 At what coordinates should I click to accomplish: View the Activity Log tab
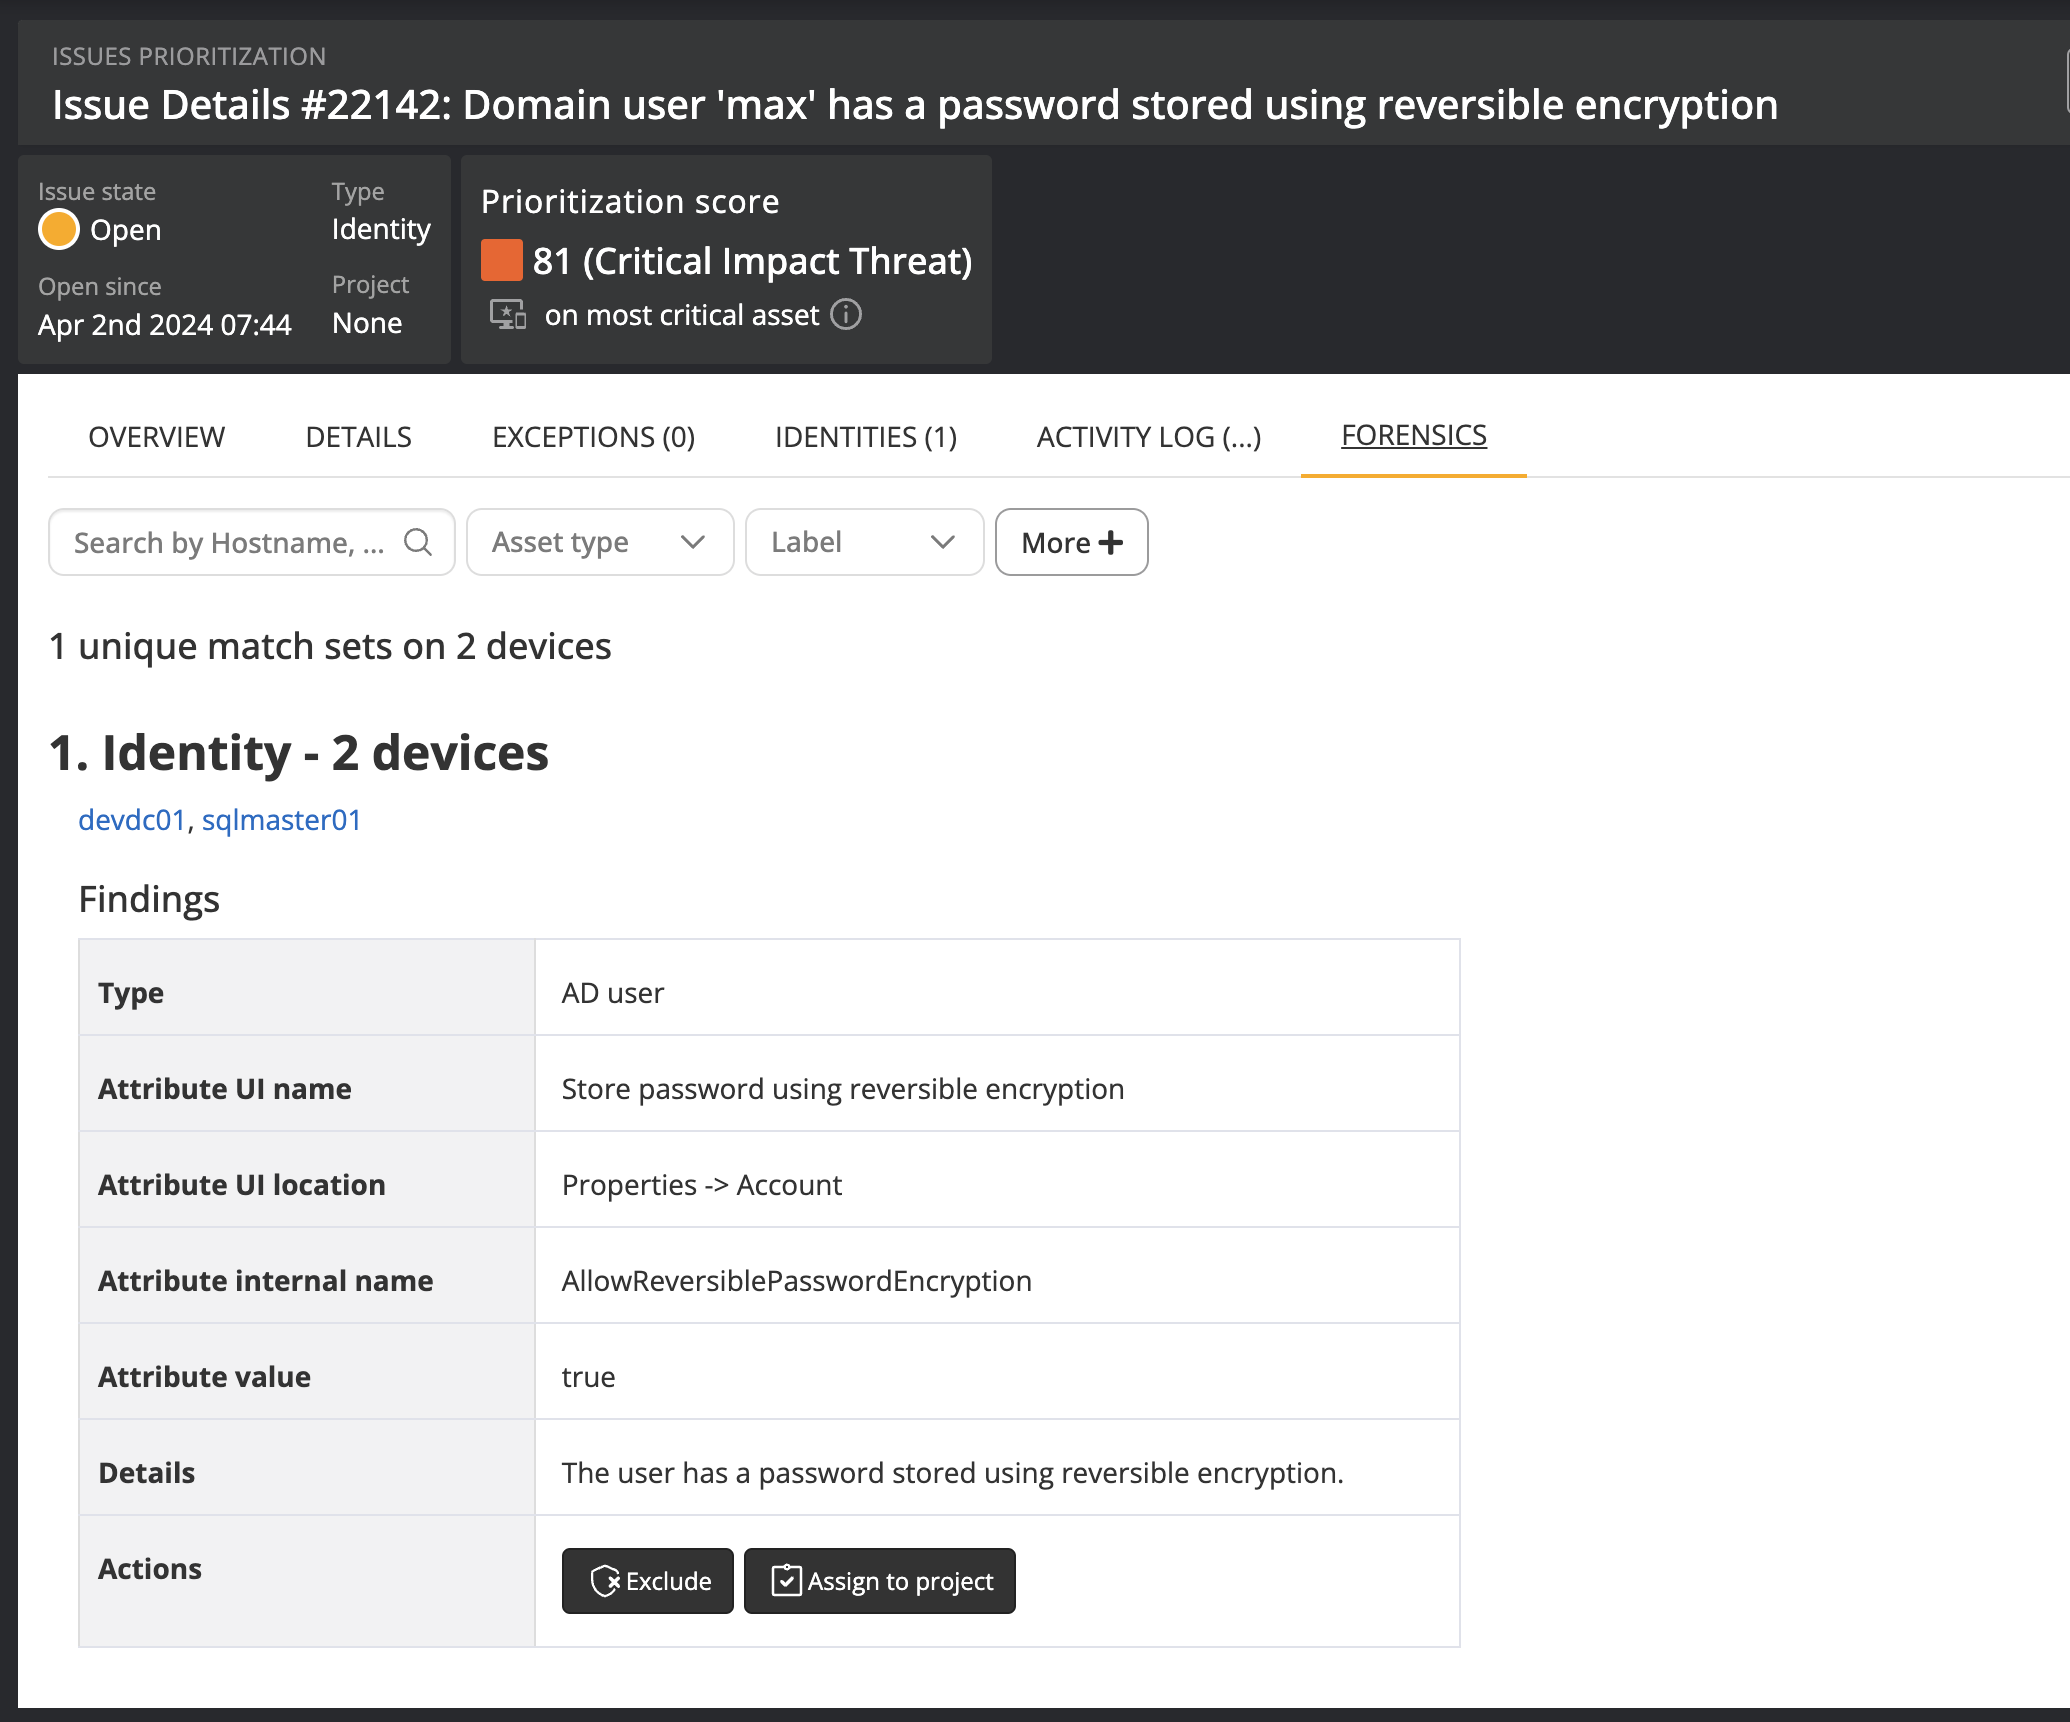pyautogui.click(x=1148, y=437)
